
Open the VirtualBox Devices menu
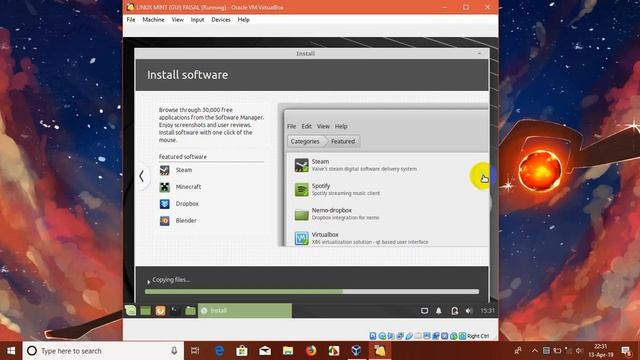pyautogui.click(x=221, y=20)
